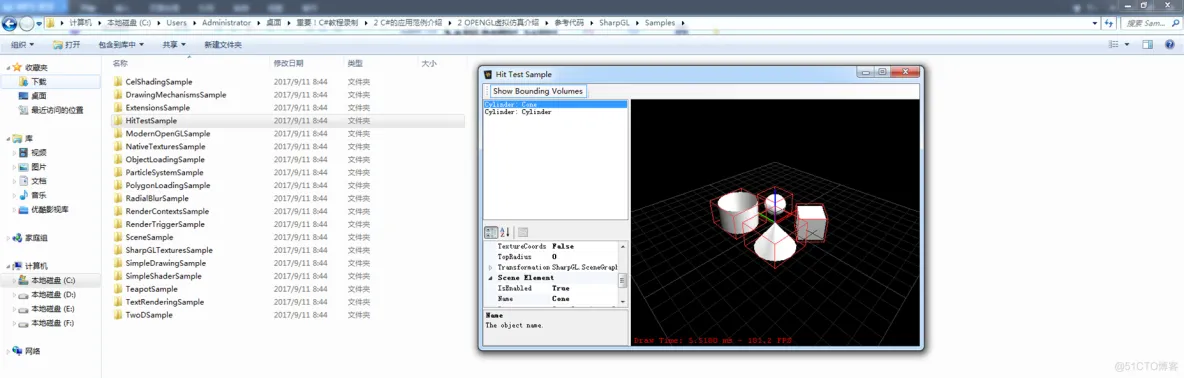Select the ExtensionsSample folder
1184x378 pixels.
click(x=158, y=108)
